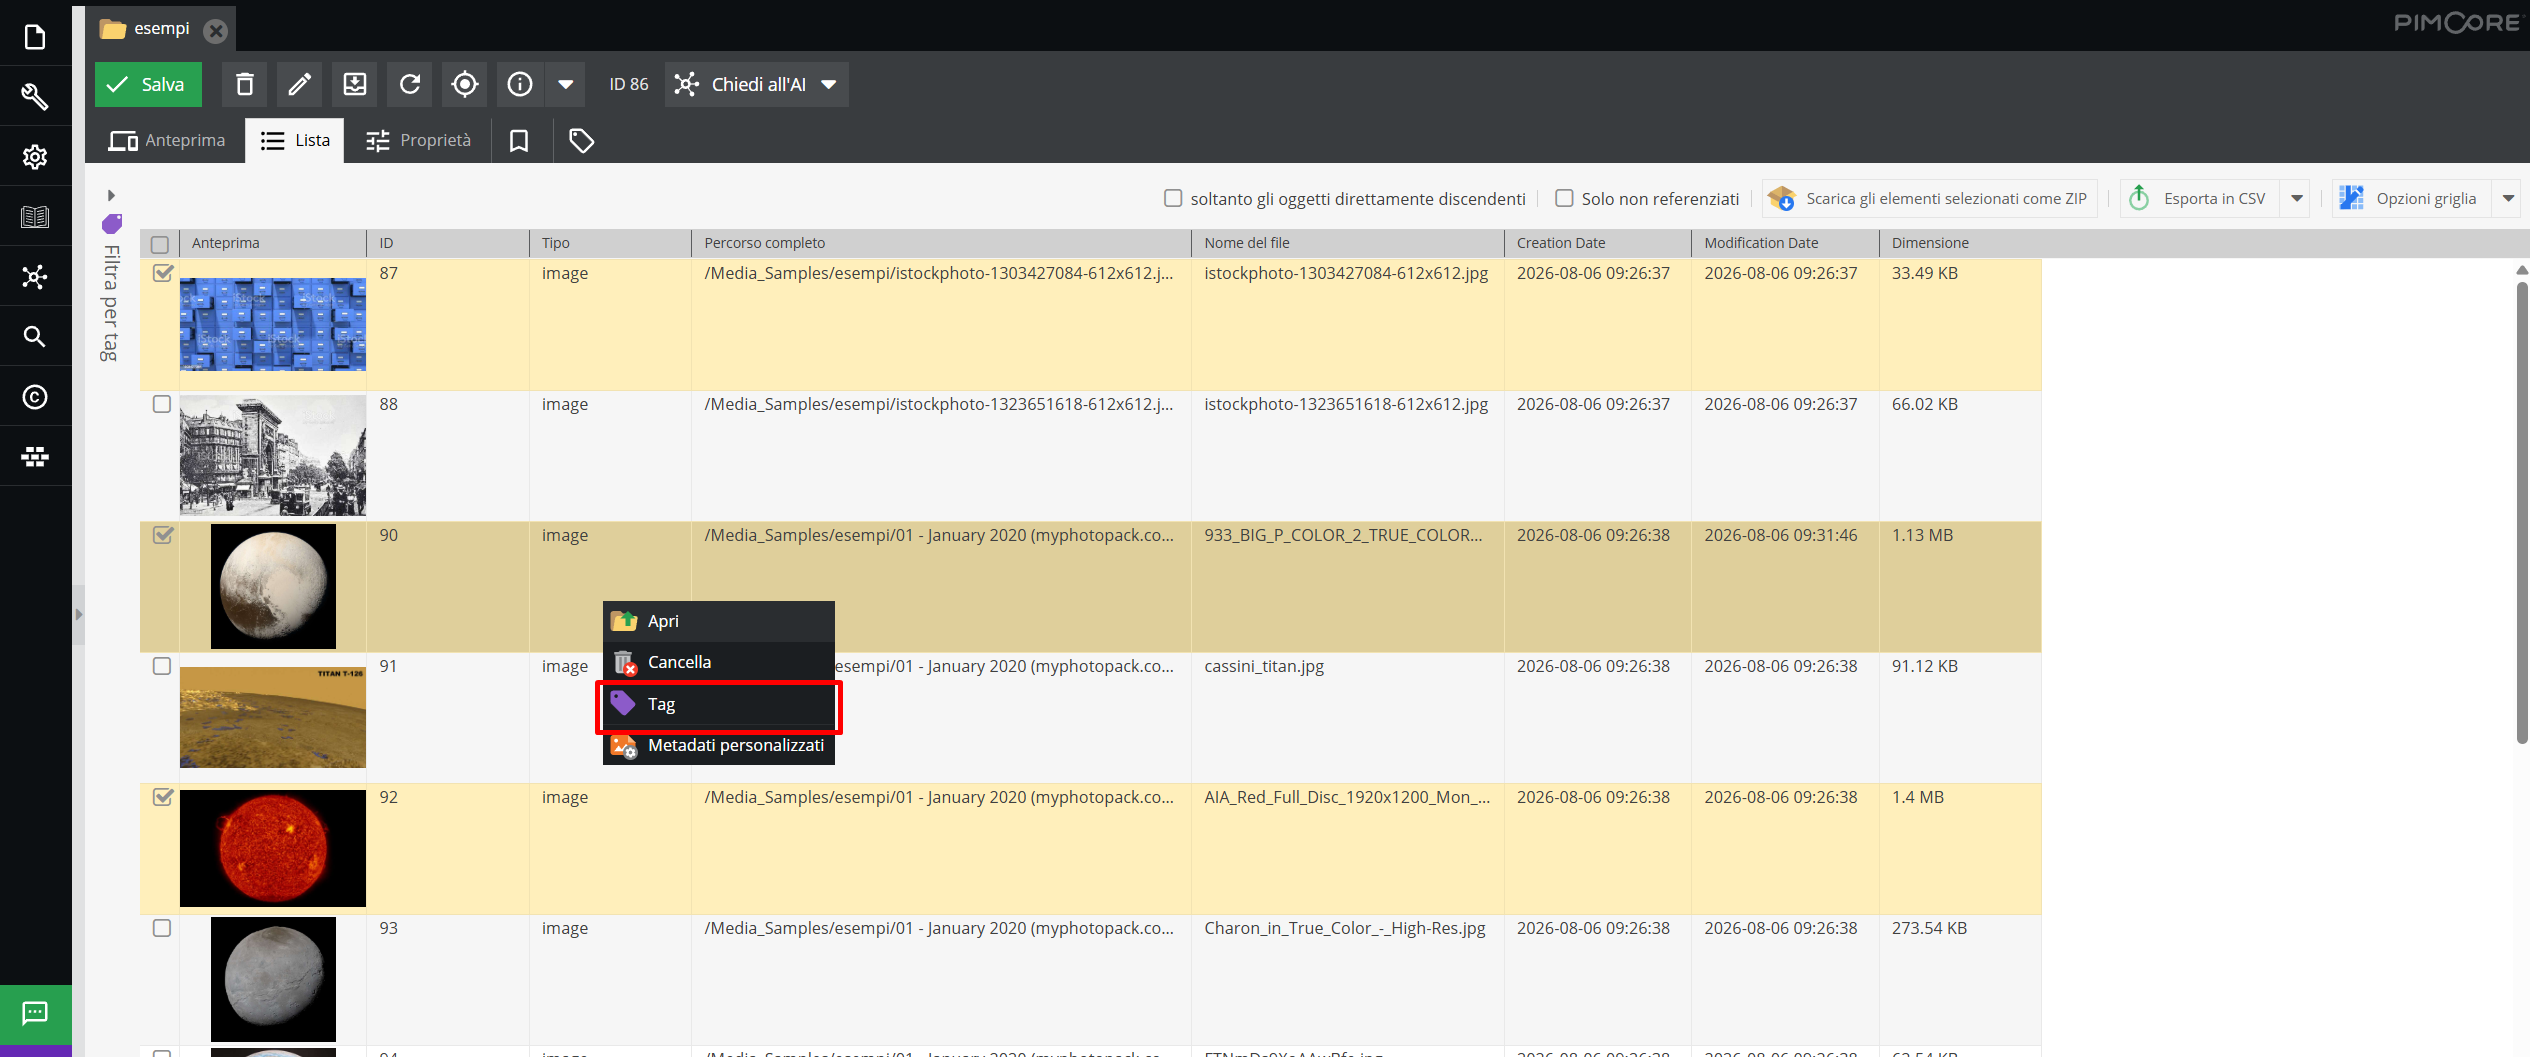This screenshot has height=1057, width=2530.
Task: Open the tag tab icon next to bookmark
Action: pyautogui.click(x=581, y=141)
